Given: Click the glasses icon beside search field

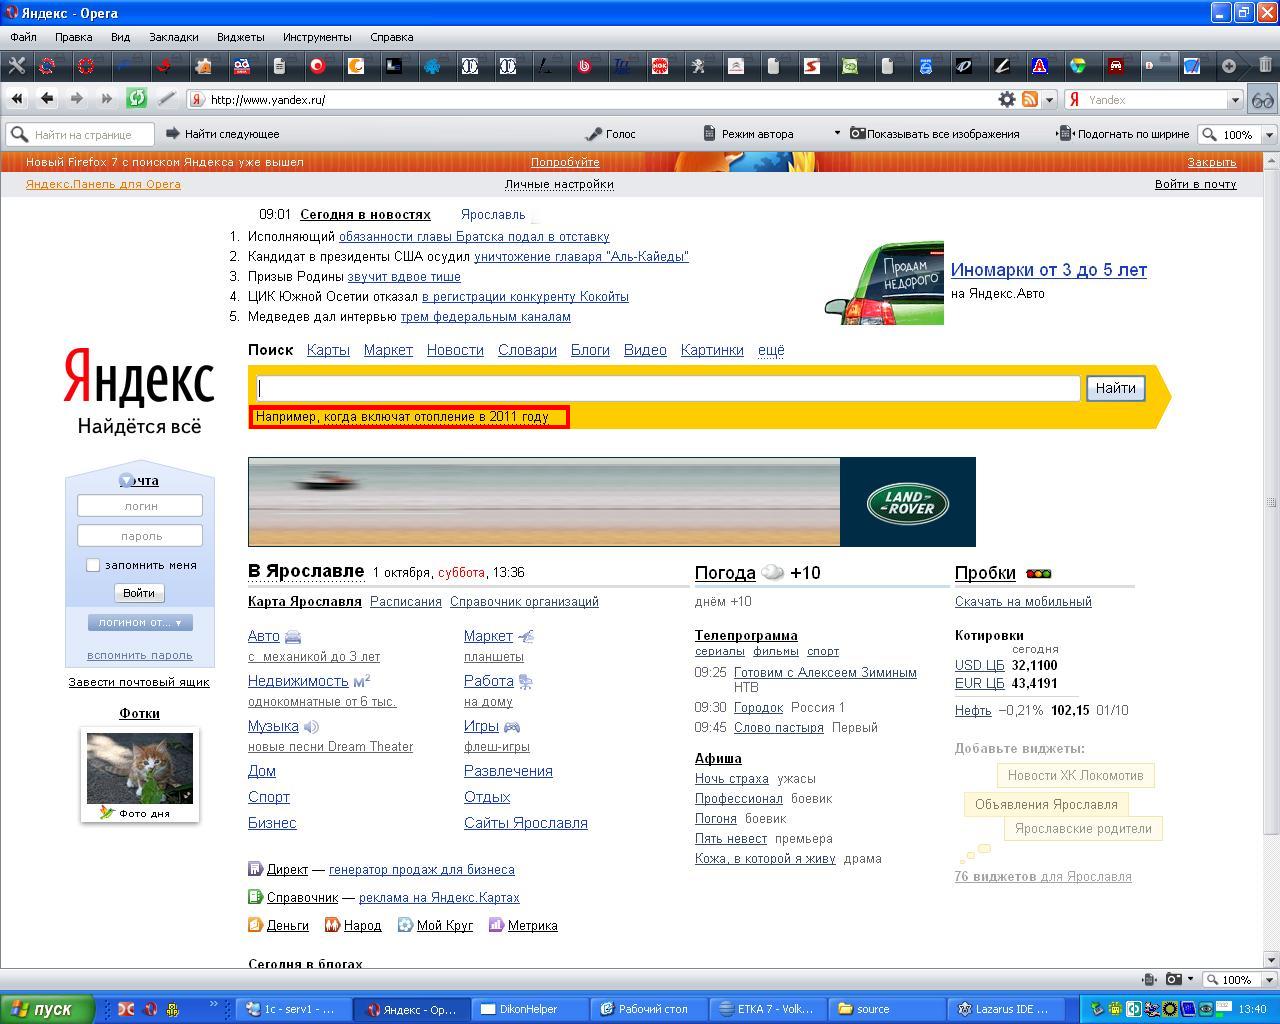Looking at the screenshot, I should click(1263, 100).
